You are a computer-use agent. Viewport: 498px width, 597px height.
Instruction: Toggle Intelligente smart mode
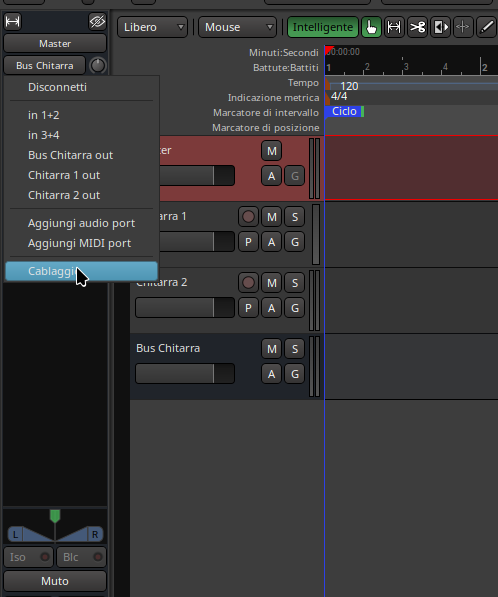[323, 27]
